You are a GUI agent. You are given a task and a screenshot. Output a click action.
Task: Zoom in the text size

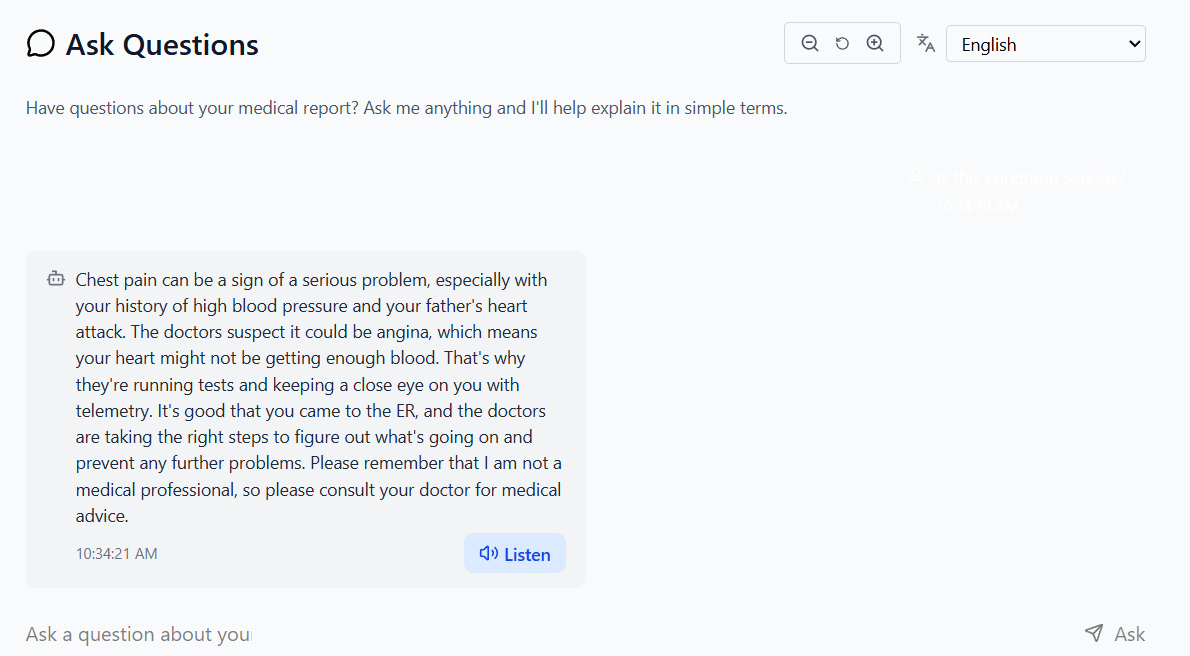[x=875, y=43]
